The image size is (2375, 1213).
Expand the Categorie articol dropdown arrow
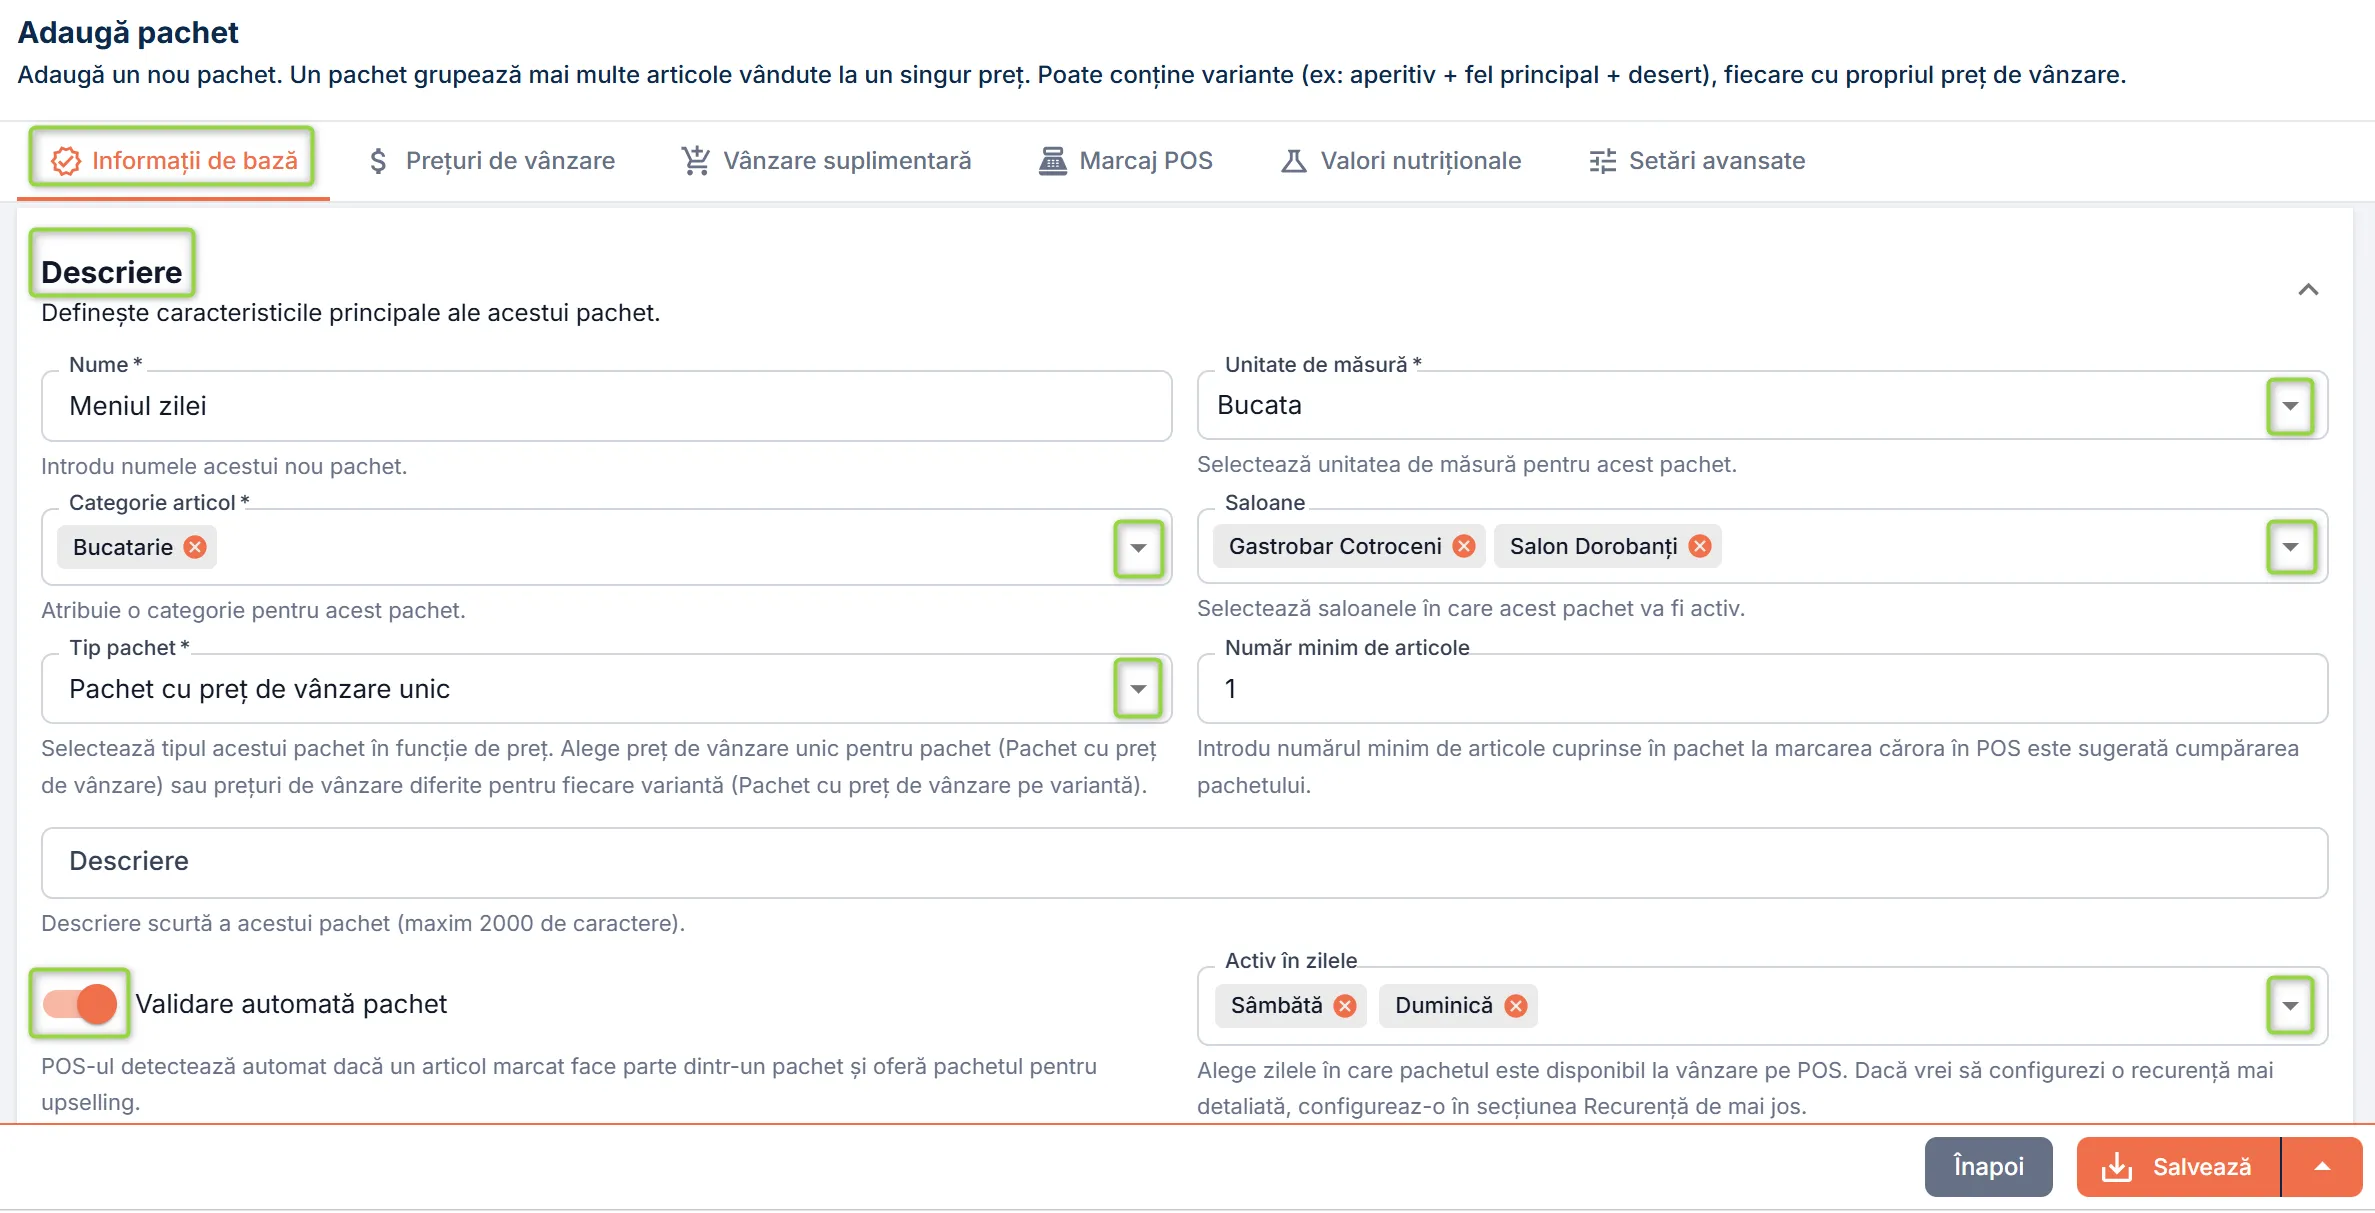1138,548
